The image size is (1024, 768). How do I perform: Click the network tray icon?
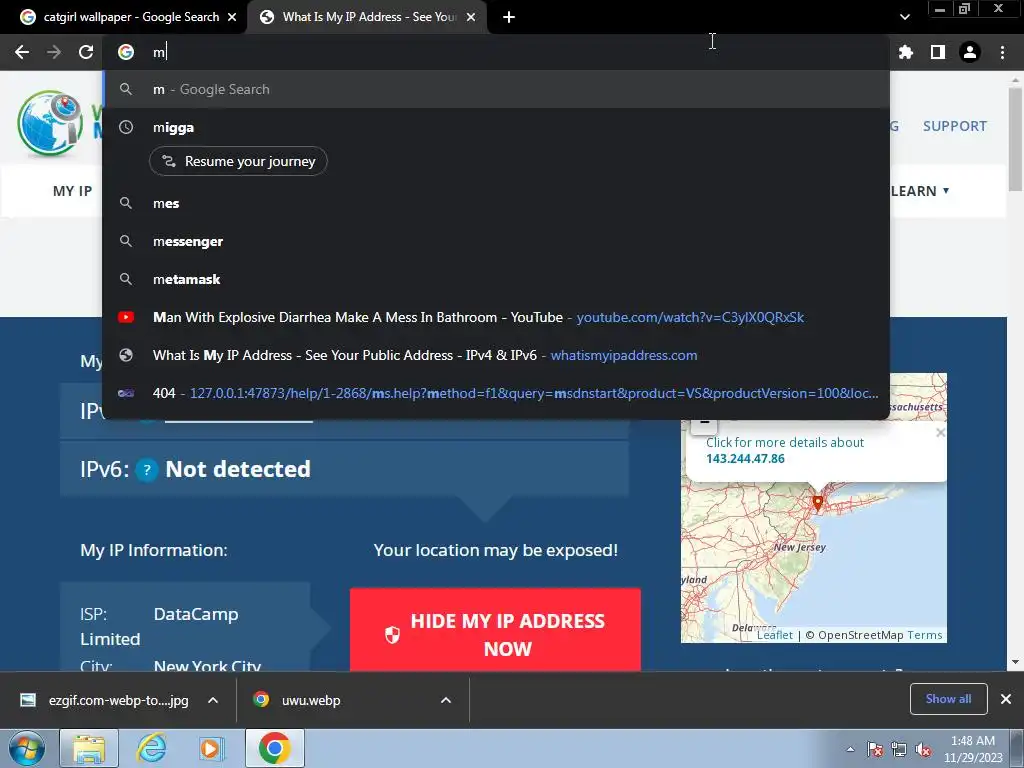click(899, 750)
